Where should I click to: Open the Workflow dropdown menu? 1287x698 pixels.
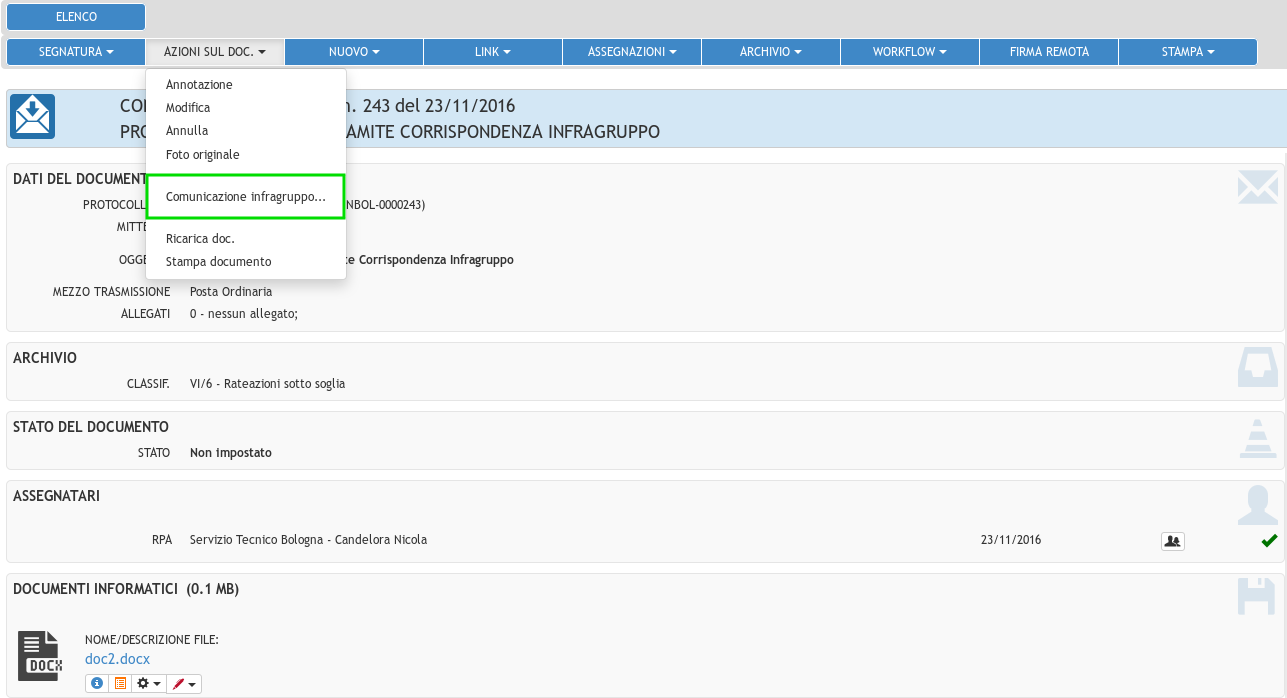tap(910, 52)
